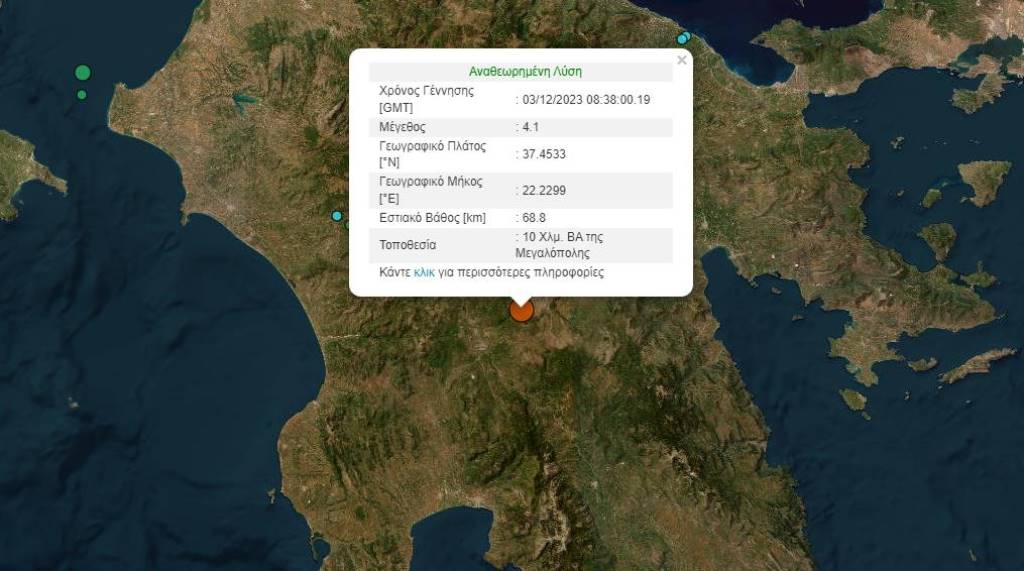Select the longitude value 22.2299

[x=544, y=190]
